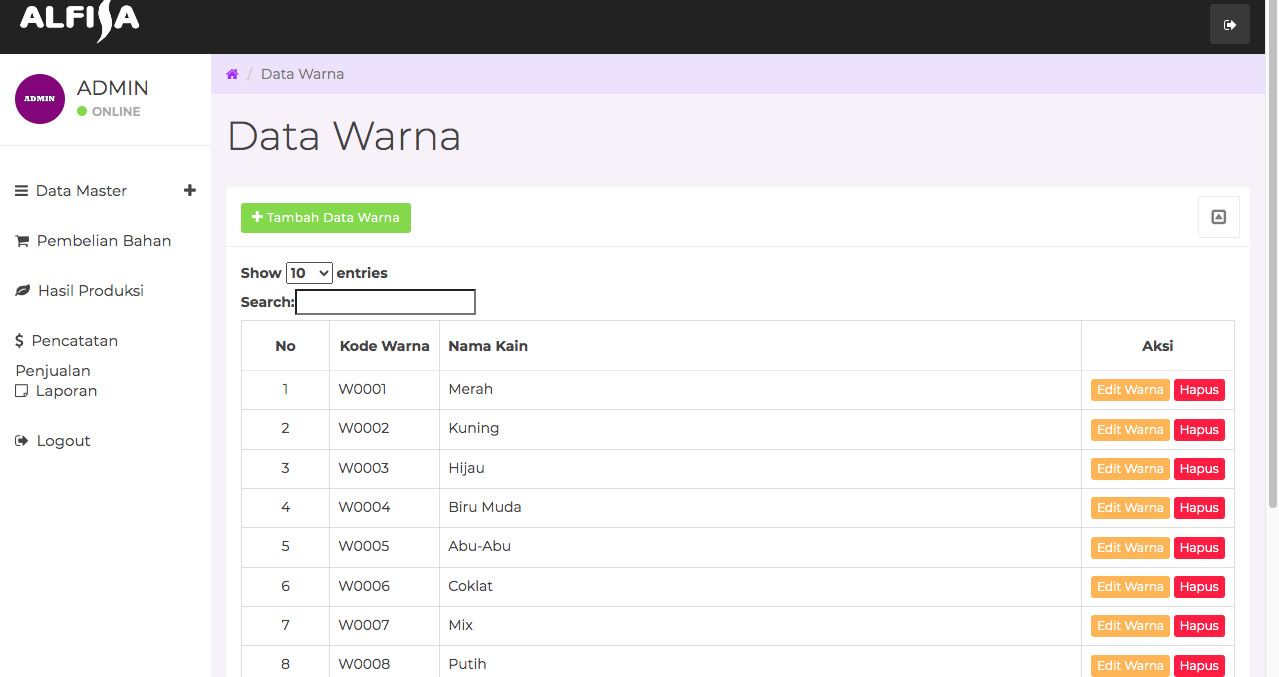
Task: Collapse the panel using the caret icon
Action: [1218, 217]
